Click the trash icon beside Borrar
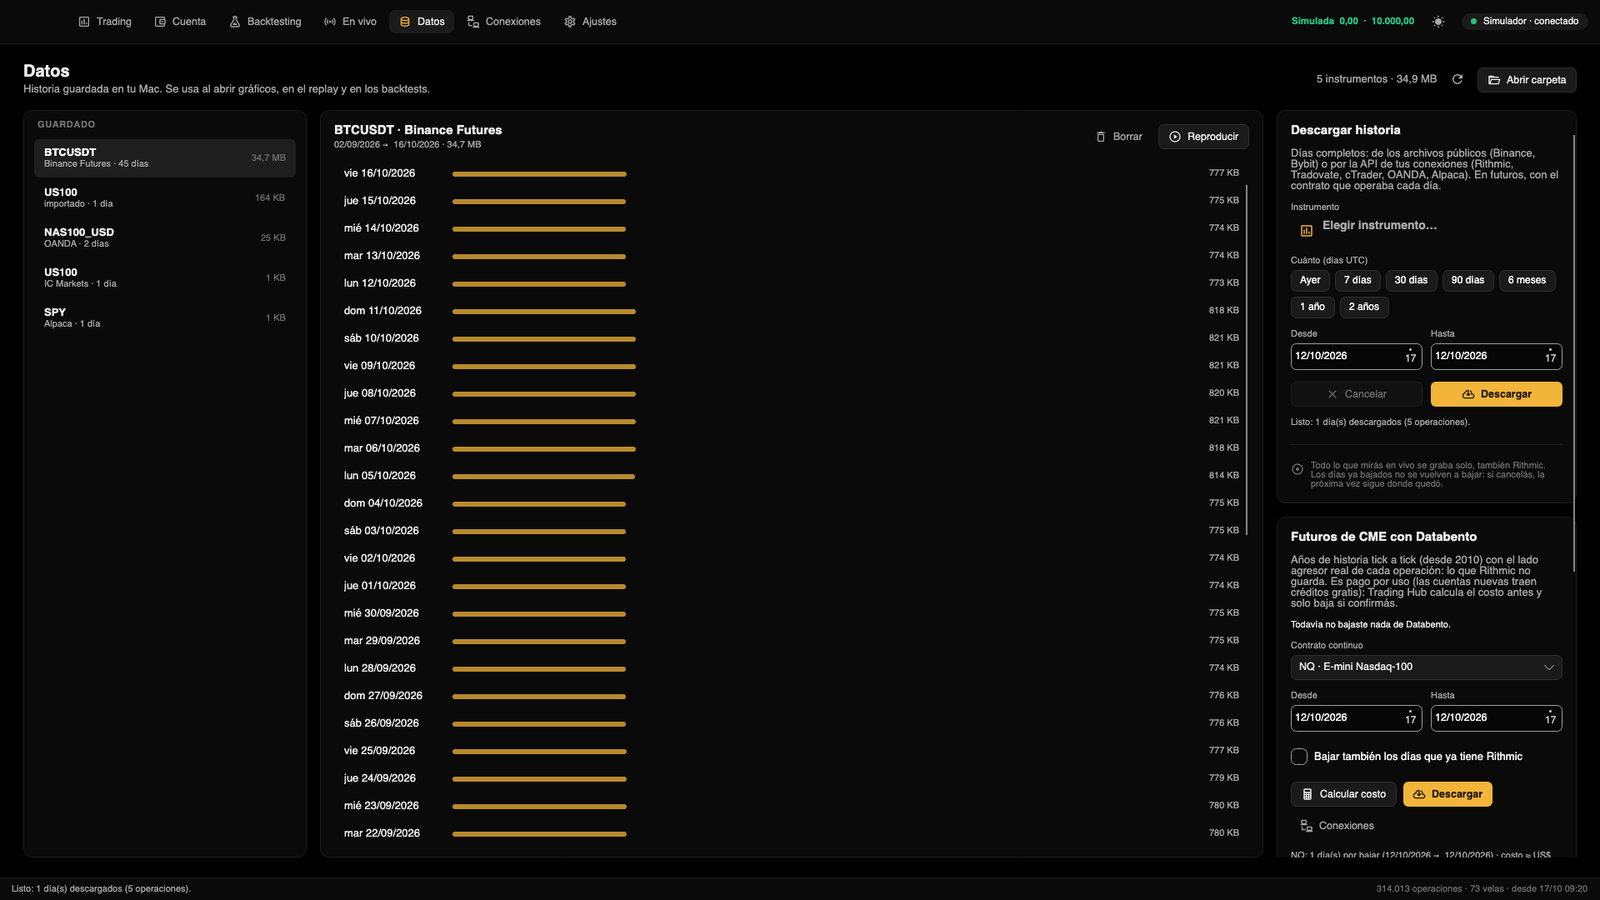This screenshot has height=900, width=1600. pyautogui.click(x=1101, y=137)
